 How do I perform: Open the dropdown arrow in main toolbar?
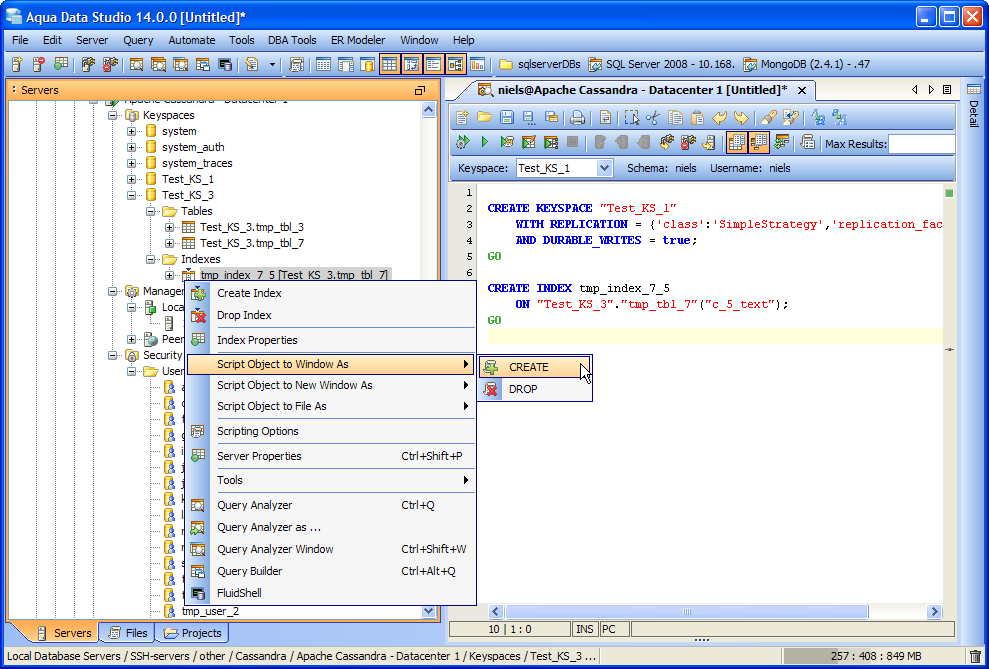tap(272, 64)
